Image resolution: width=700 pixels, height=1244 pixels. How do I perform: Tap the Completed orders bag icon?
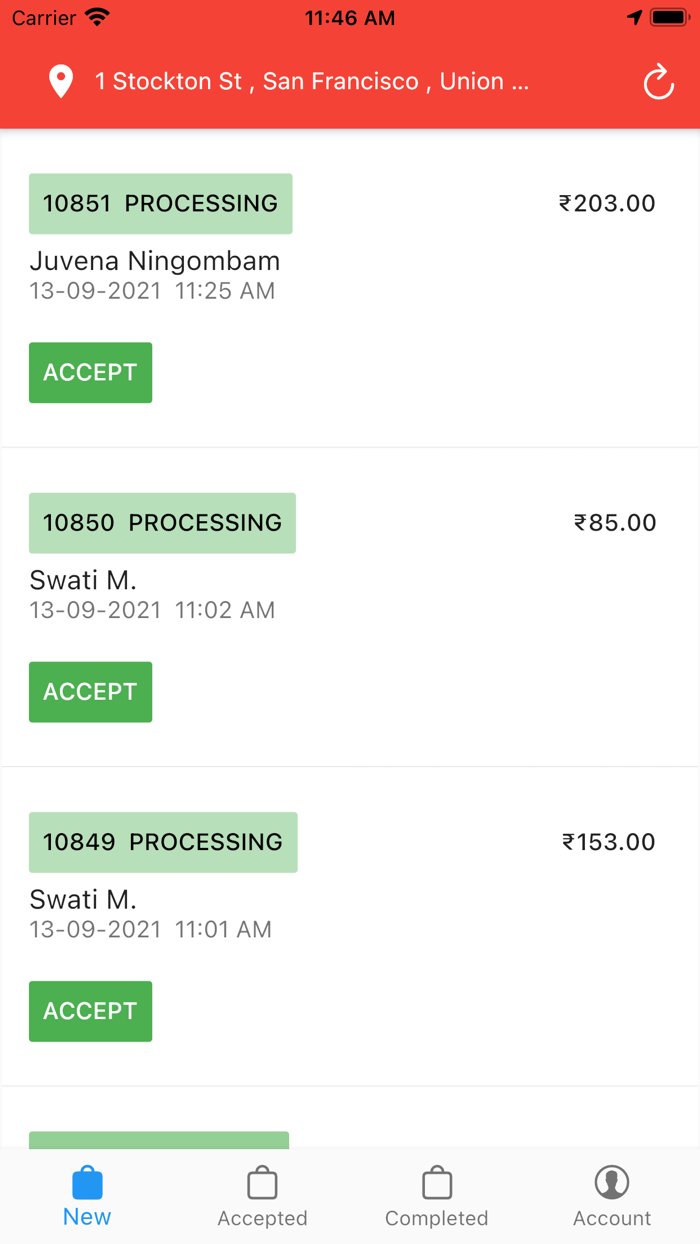pos(436,1182)
